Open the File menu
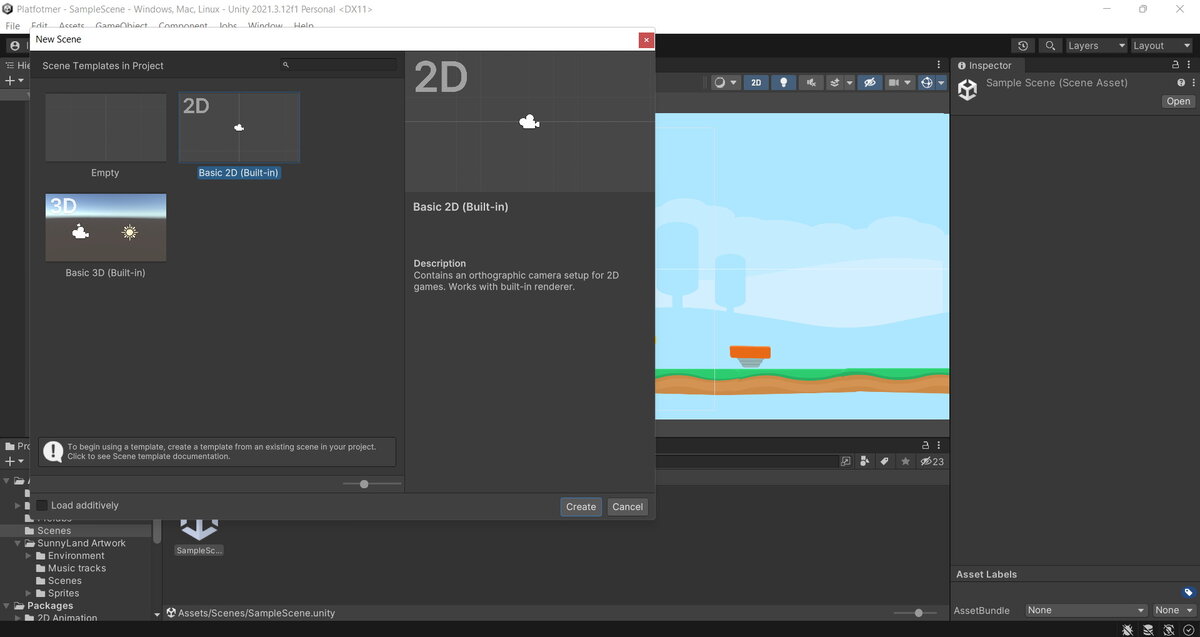The height and width of the screenshot is (637, 1200). pyautogui.click(x=13, y=25)
